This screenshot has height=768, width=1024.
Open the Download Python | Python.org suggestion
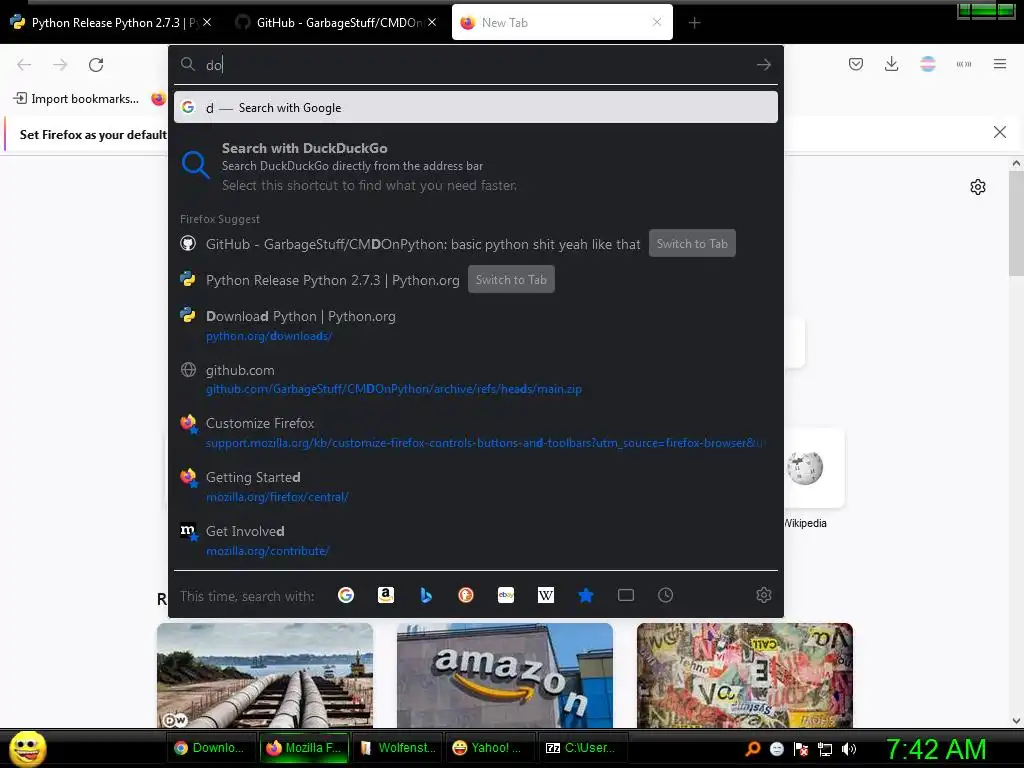pyautogui.click(x=475, y=325)
